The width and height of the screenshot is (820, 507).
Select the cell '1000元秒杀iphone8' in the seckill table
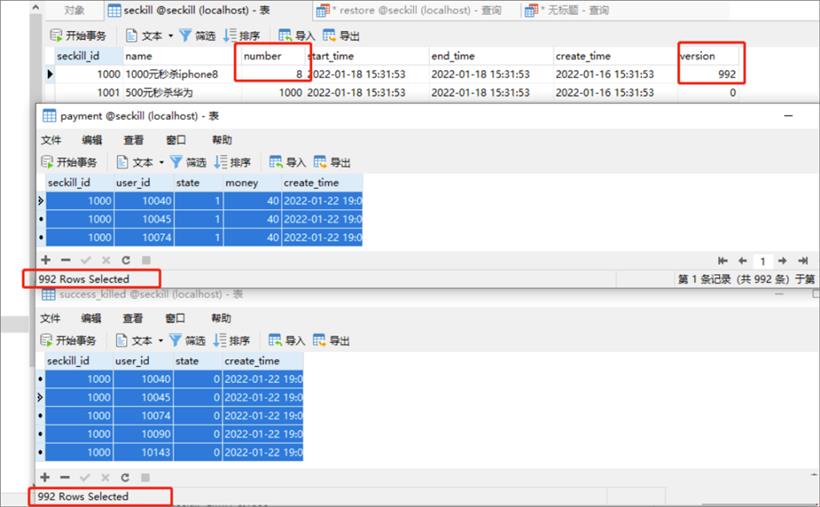coord(182,74)
